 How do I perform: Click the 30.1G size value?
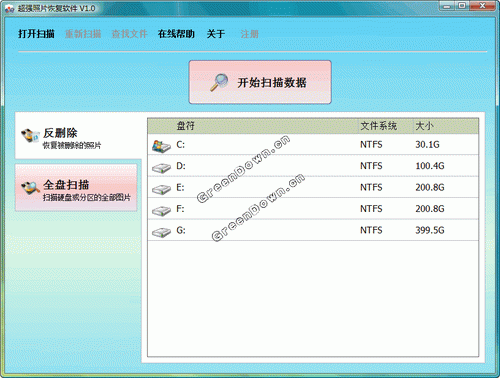(427, 145)
